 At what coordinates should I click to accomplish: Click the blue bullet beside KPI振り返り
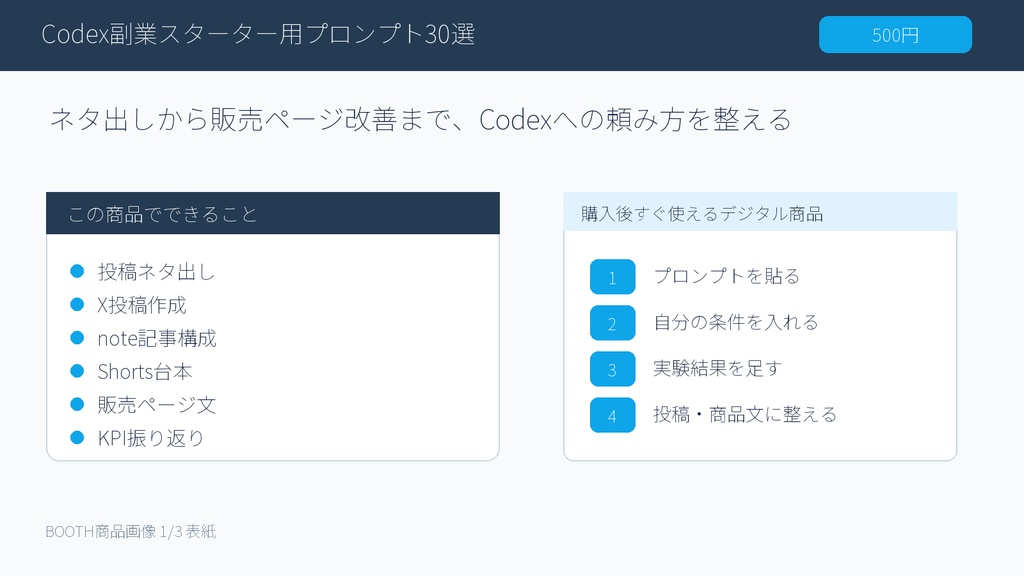coord(77,438)
